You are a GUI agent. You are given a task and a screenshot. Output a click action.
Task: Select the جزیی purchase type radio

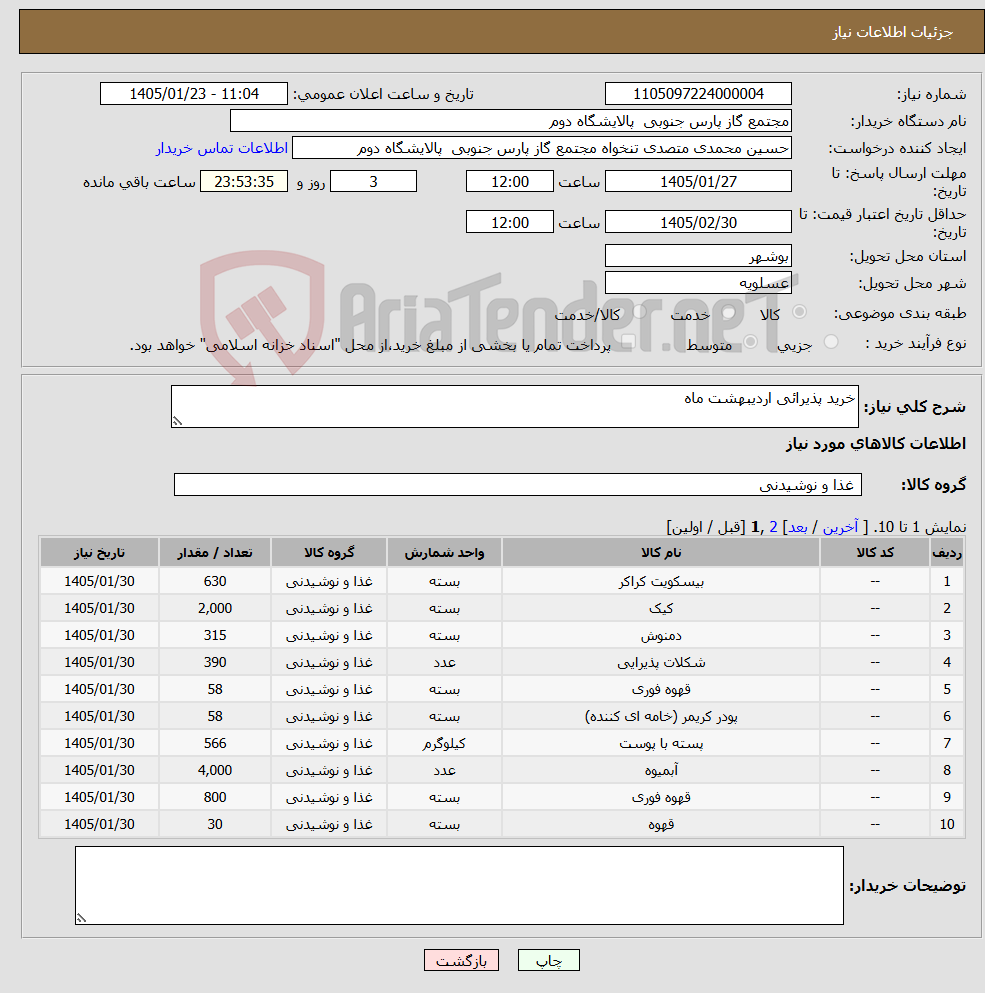coord(831,342)
